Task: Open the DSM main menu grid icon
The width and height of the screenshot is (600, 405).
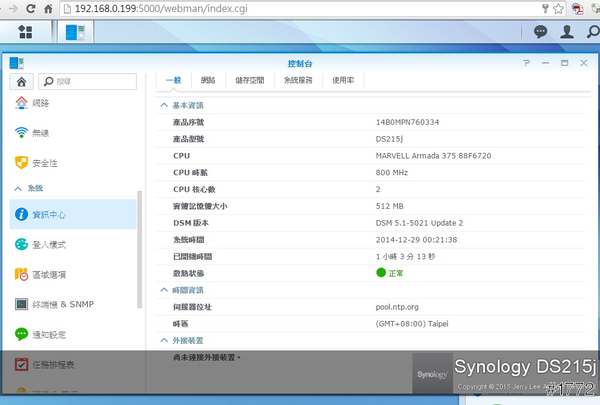Action: pyautogui.click(x=24, y=32)
